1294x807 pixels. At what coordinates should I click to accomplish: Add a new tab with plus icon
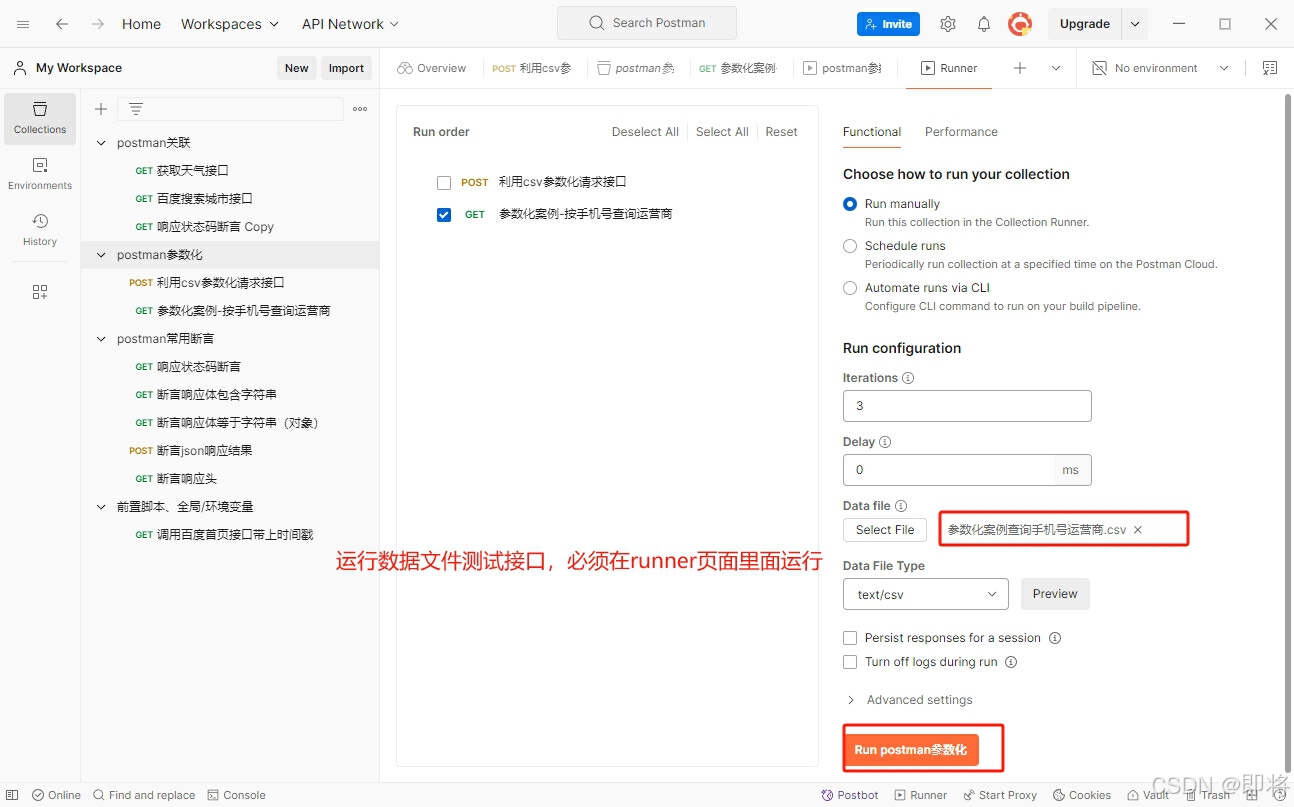click(1020, 68)
